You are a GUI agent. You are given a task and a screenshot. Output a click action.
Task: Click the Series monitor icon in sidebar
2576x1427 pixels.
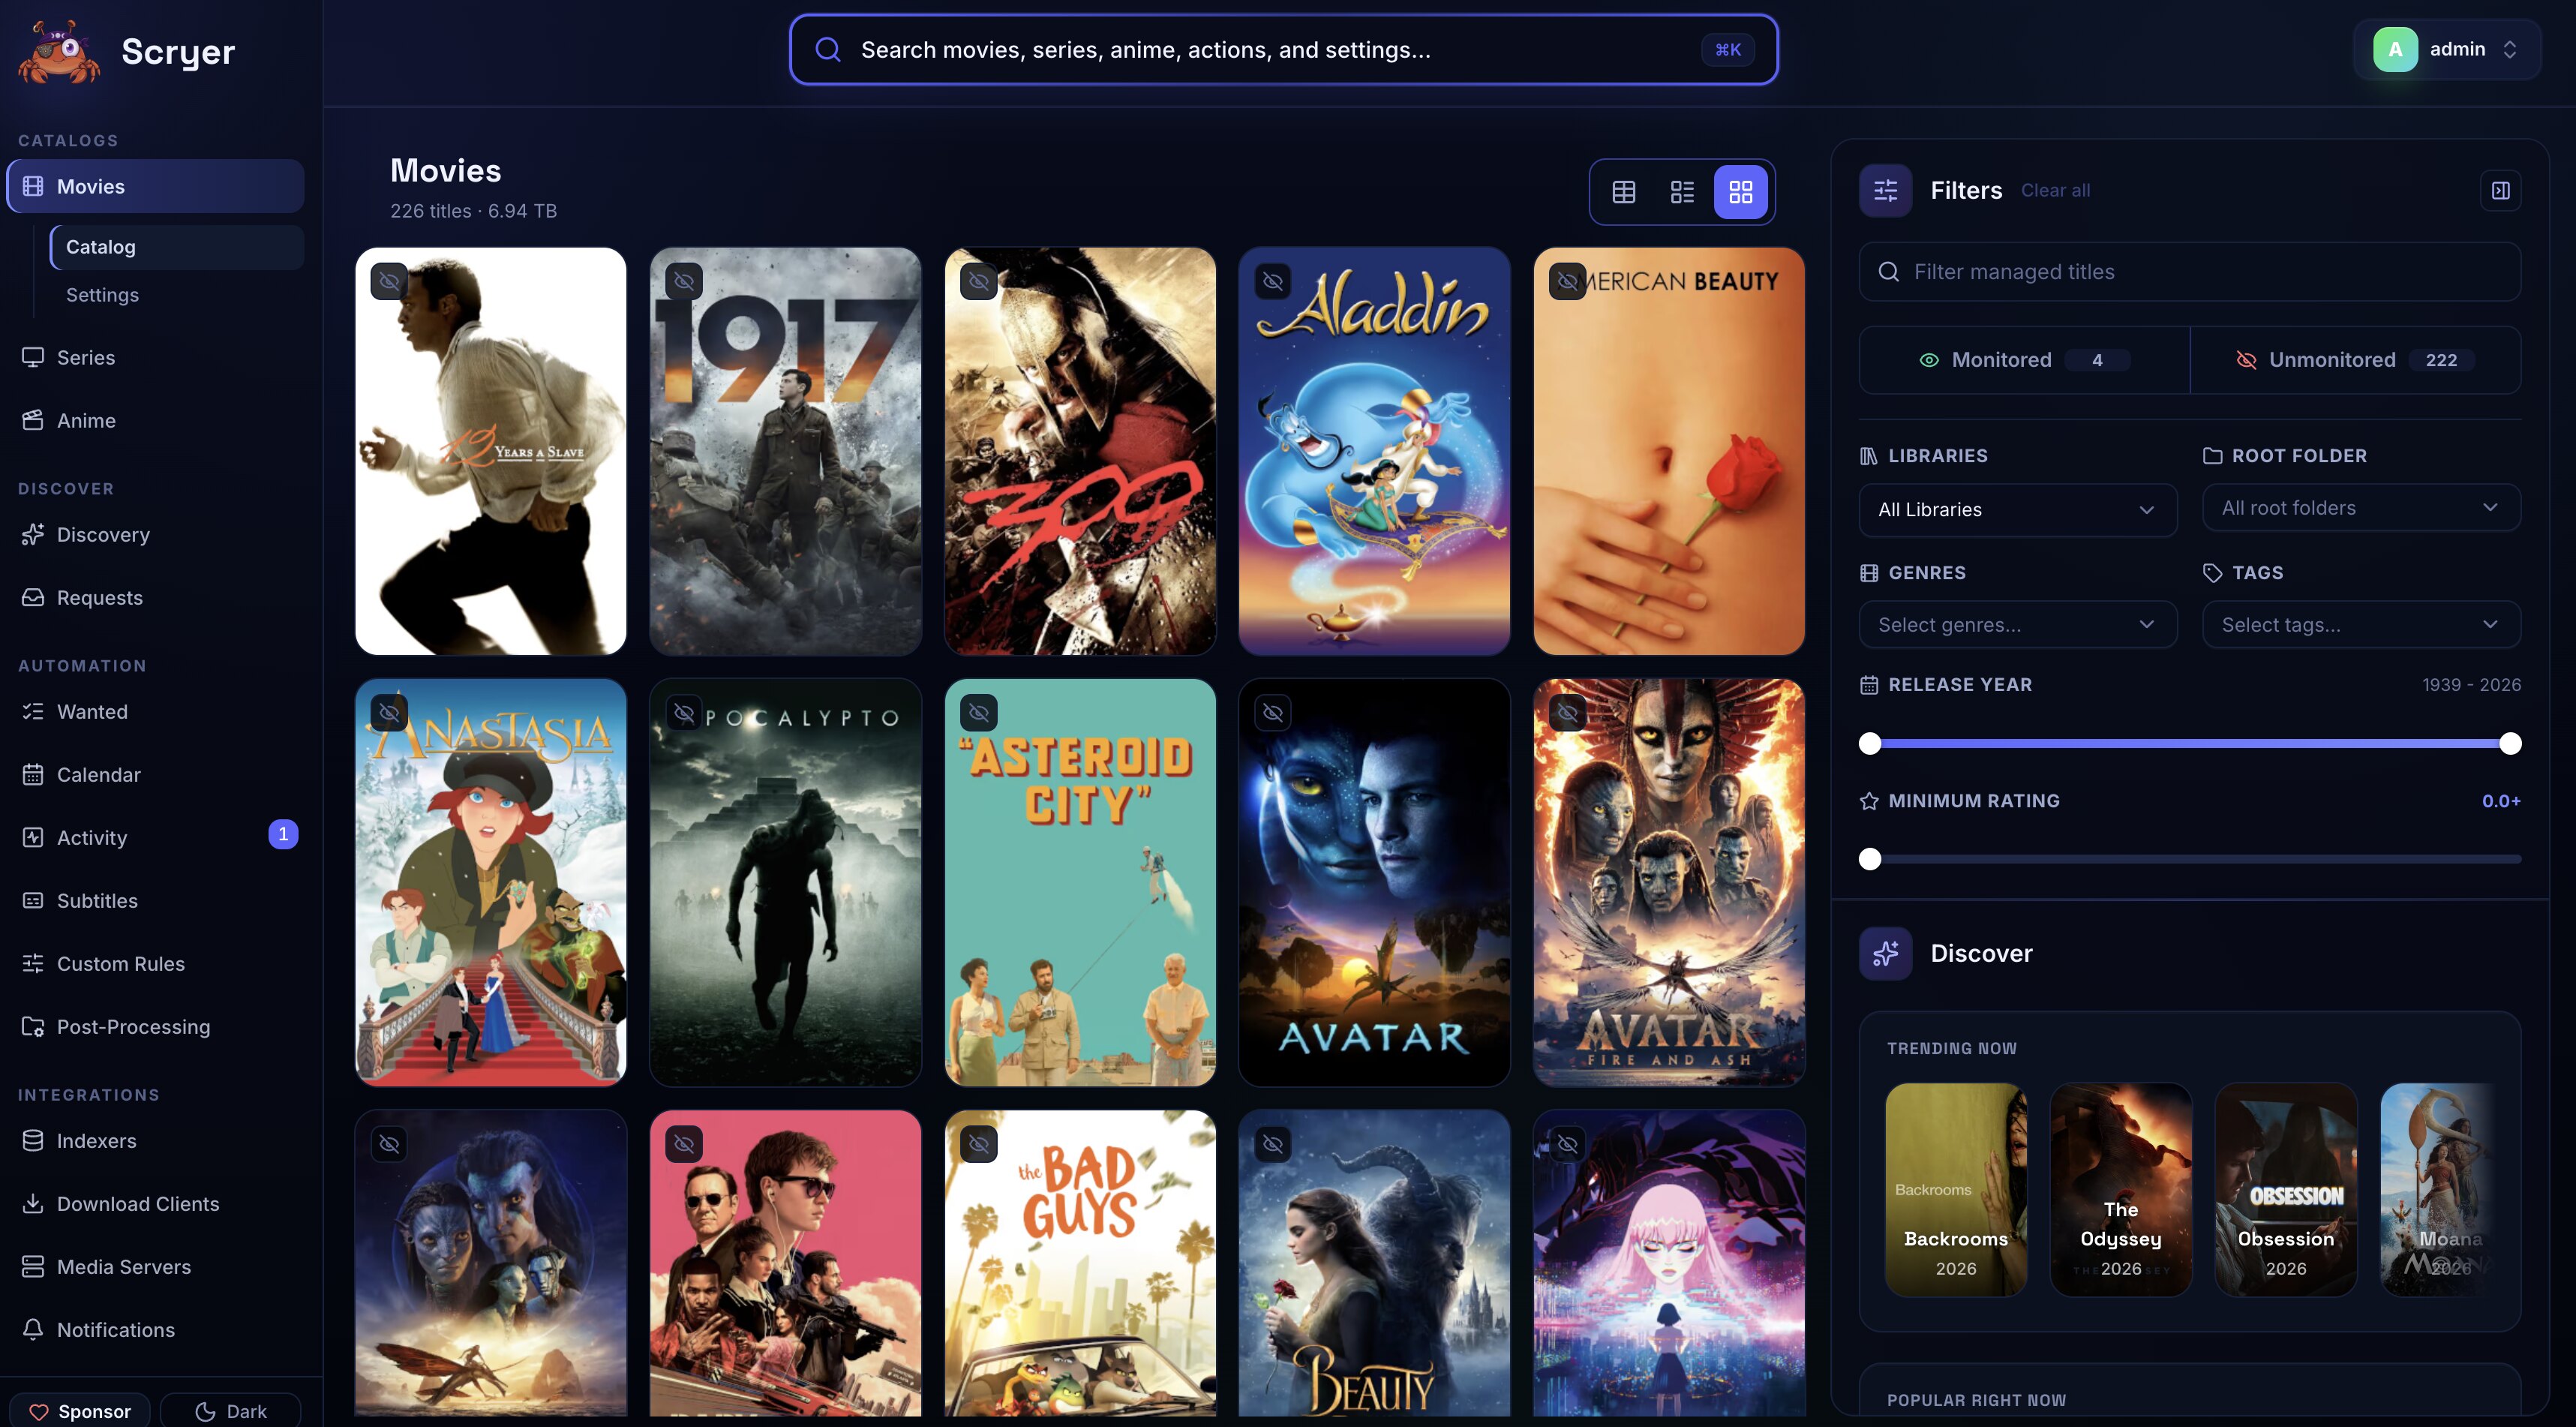click(33, 357)
